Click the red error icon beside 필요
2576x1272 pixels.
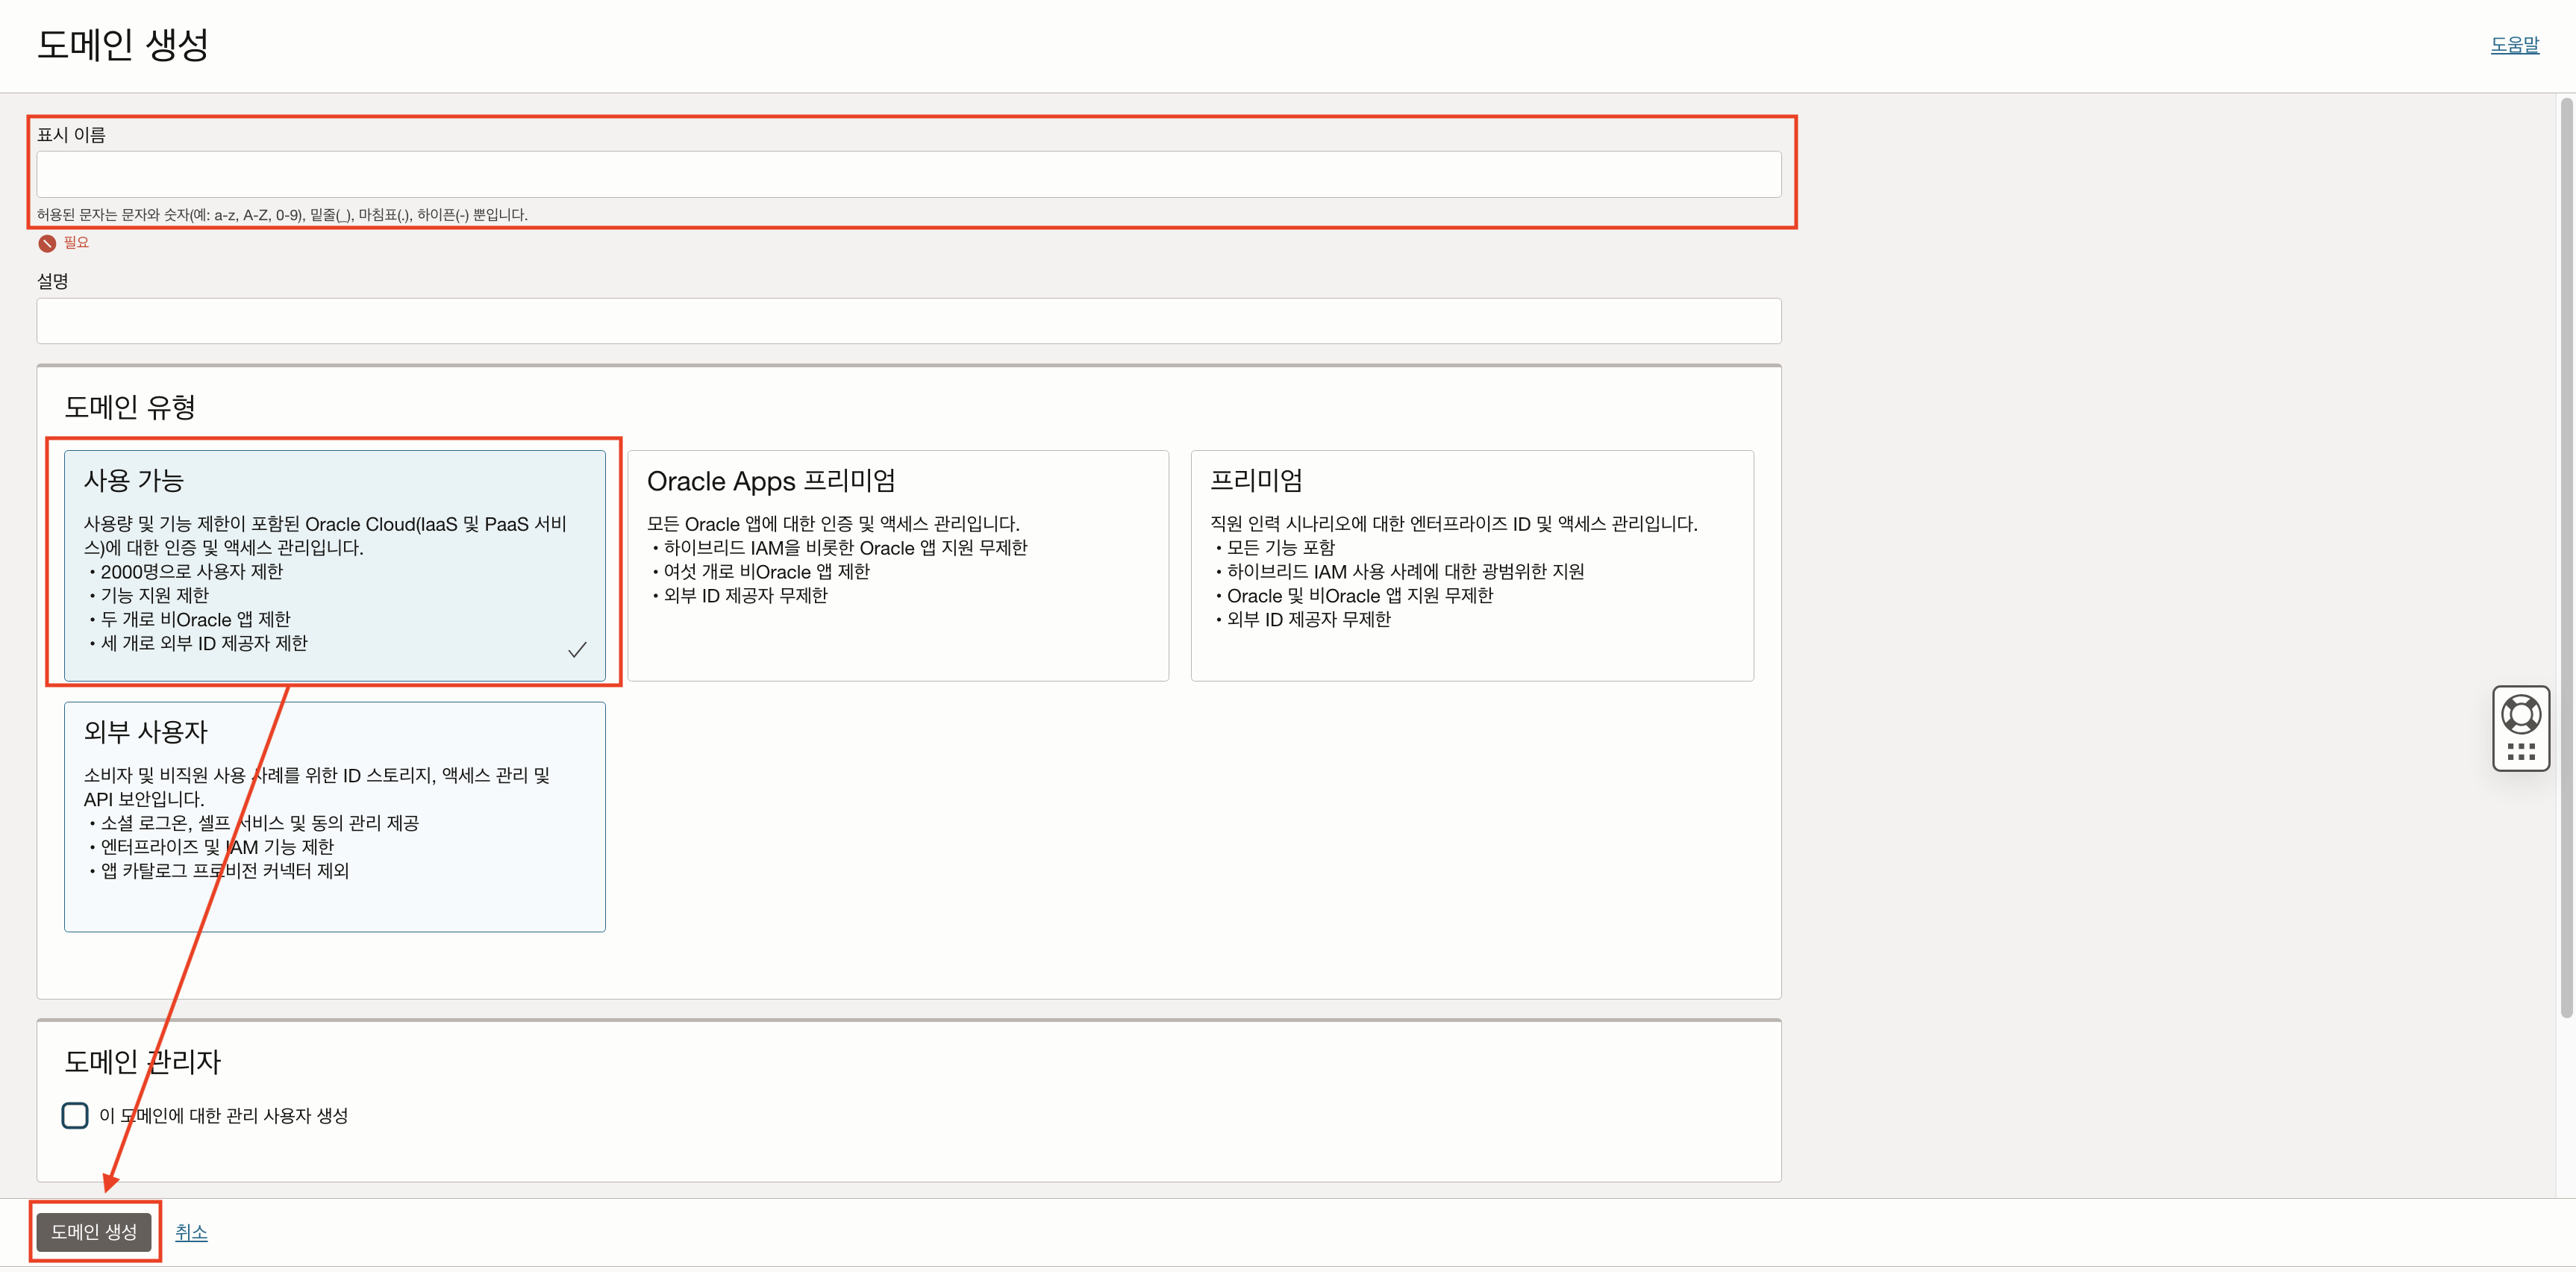(x=46, y=243)
